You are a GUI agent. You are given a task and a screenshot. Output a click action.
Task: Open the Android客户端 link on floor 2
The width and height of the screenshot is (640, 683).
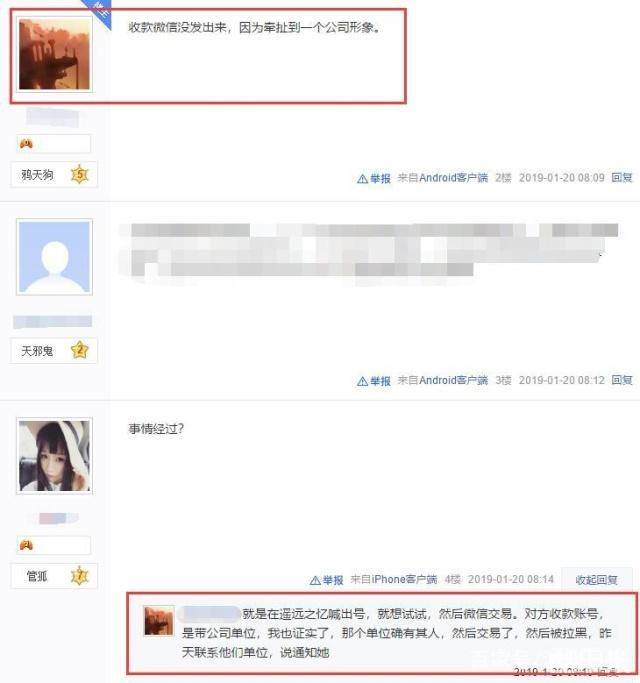click(x=454, y=178)
